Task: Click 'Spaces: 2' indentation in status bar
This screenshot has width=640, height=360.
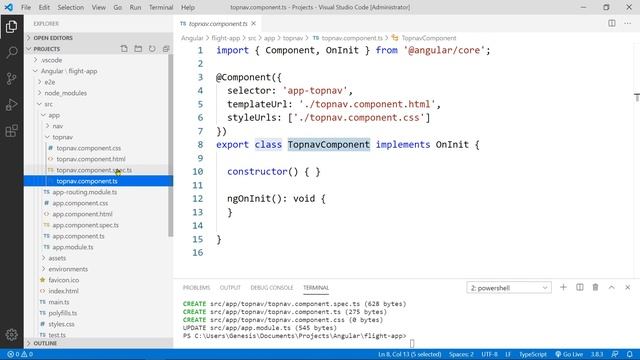Action: coord(461,354)
